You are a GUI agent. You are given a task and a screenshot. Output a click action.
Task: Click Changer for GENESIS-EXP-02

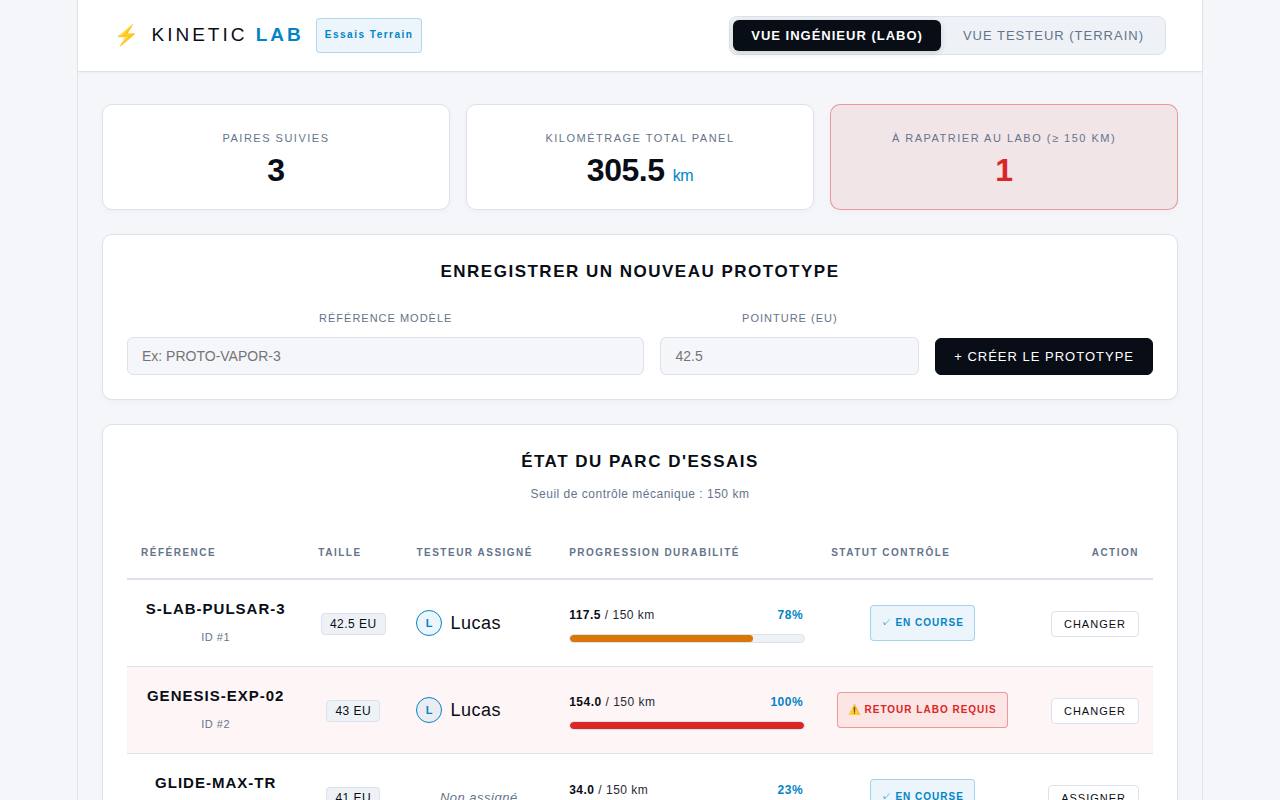(x=1095, y=711)
